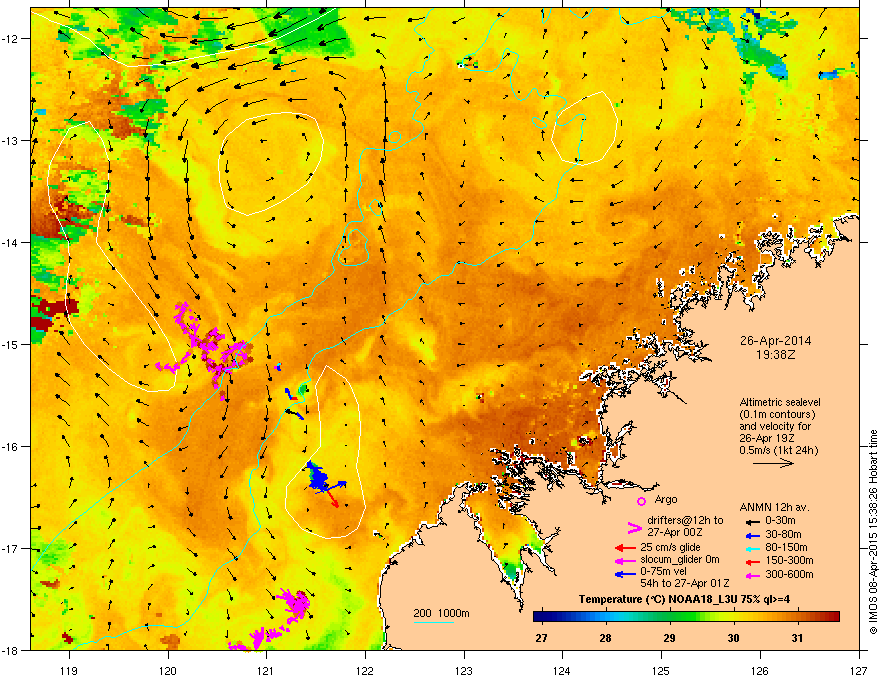Click the '0.5m/s (1kt 24h)' scale text
This screenshot has width=880, height=680.
coord(778,450)
